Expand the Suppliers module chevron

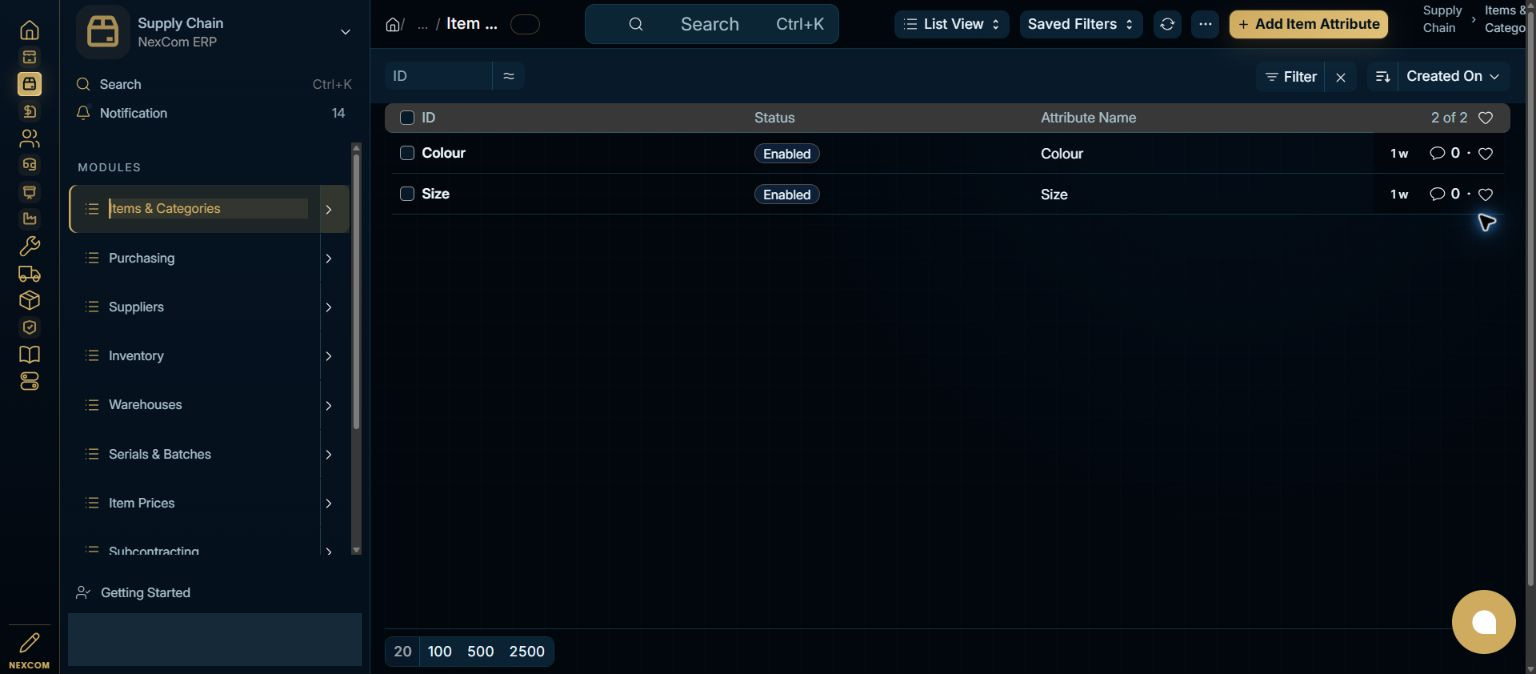pyautogui.click(x=328, y=308)
